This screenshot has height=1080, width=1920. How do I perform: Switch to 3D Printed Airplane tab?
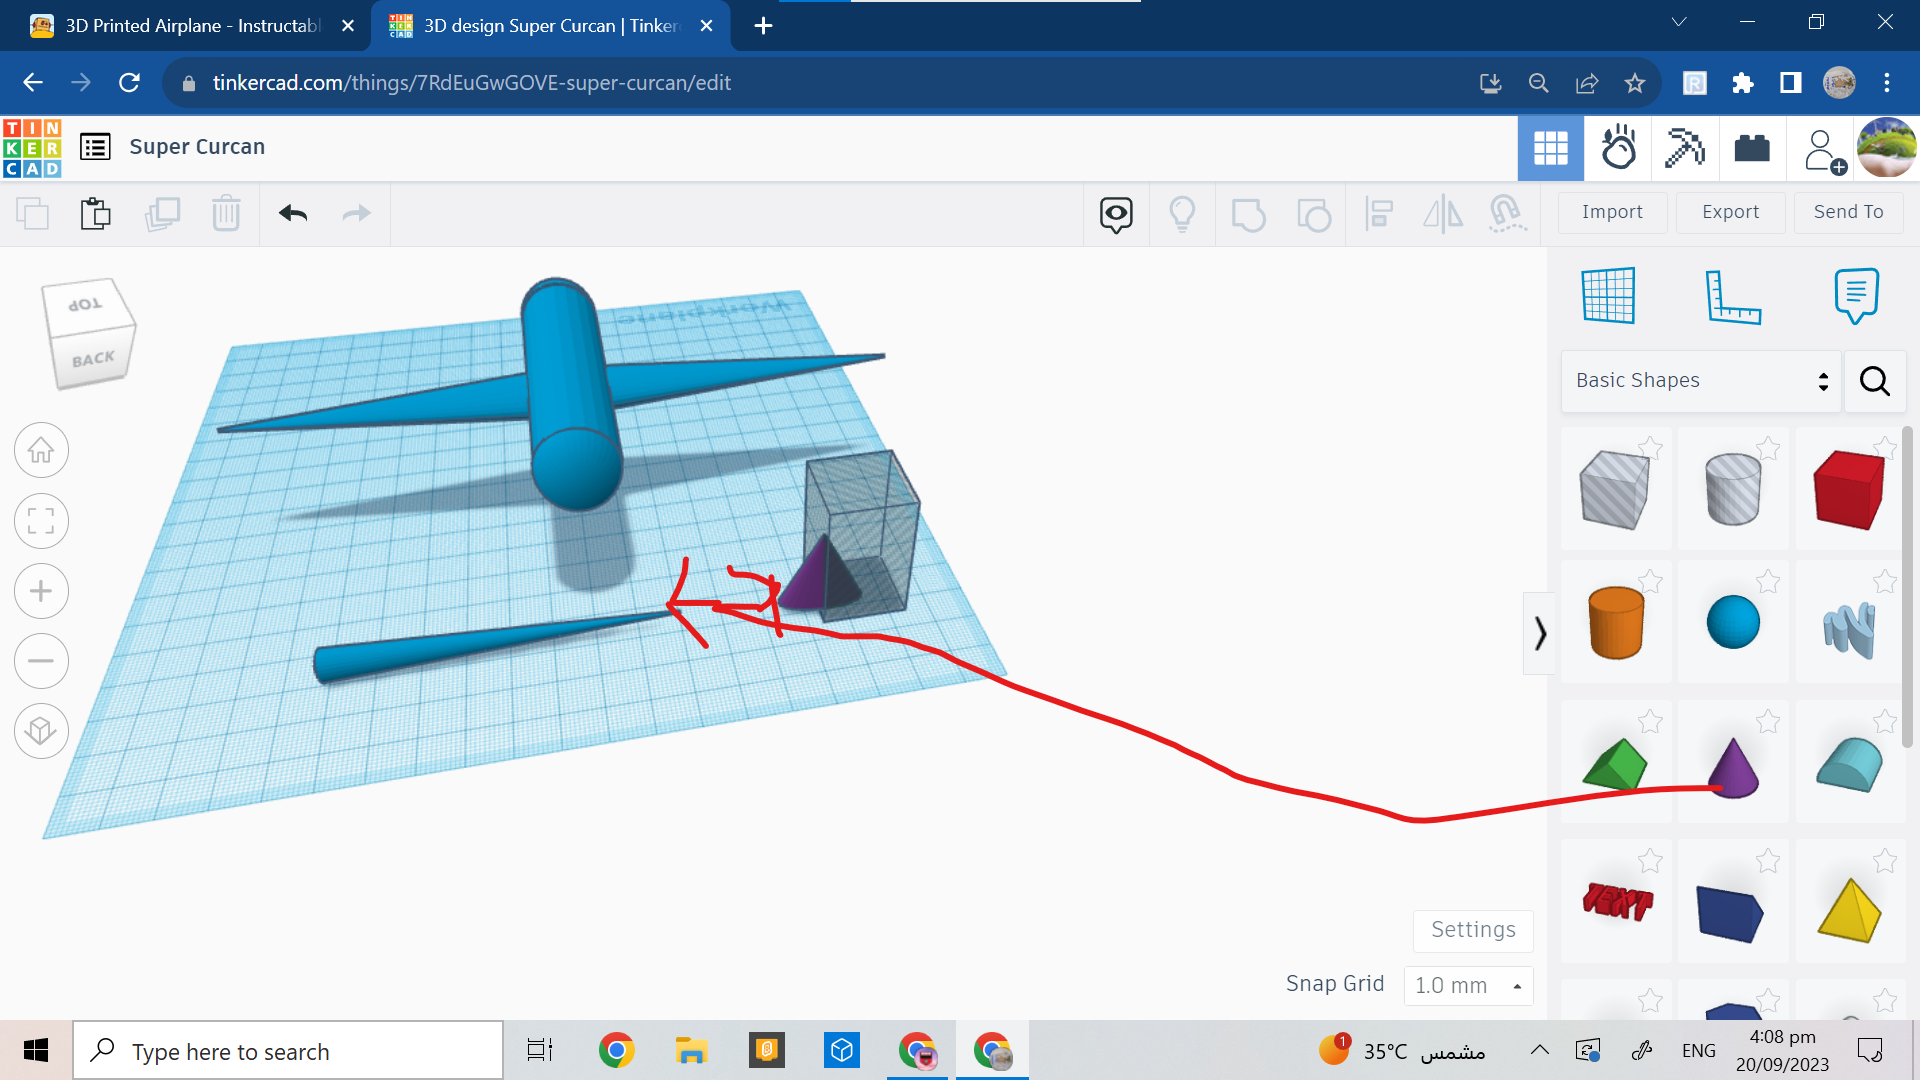tap(190, 26)
